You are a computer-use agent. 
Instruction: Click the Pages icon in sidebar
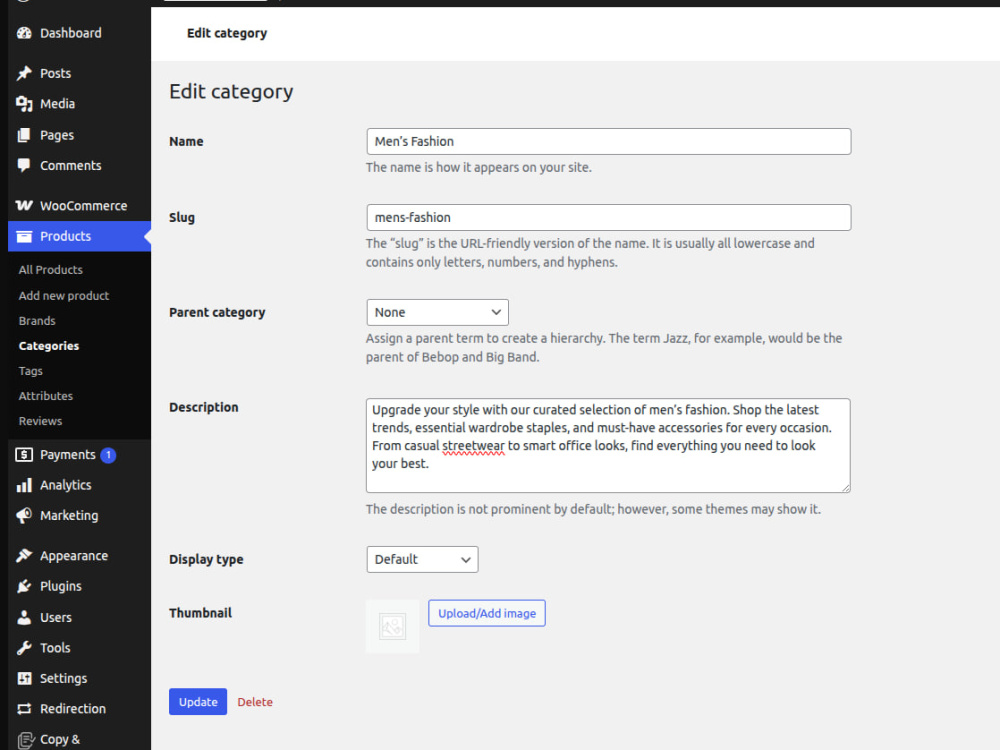(24, 135)
